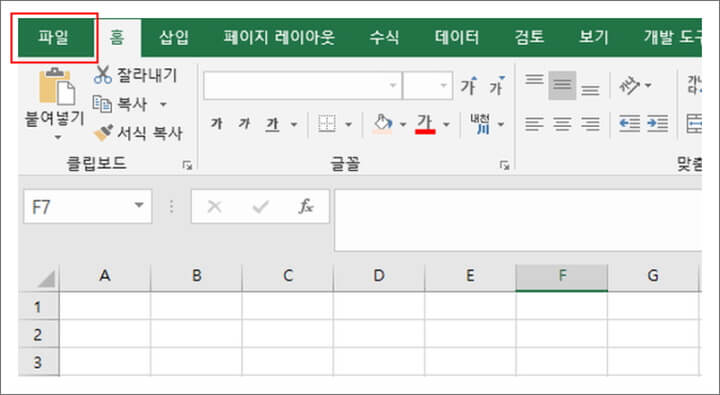This screenshot has width=720, height=395.
Task: Switch to the 홈 ribbon tab
Action: click(117, 37)
